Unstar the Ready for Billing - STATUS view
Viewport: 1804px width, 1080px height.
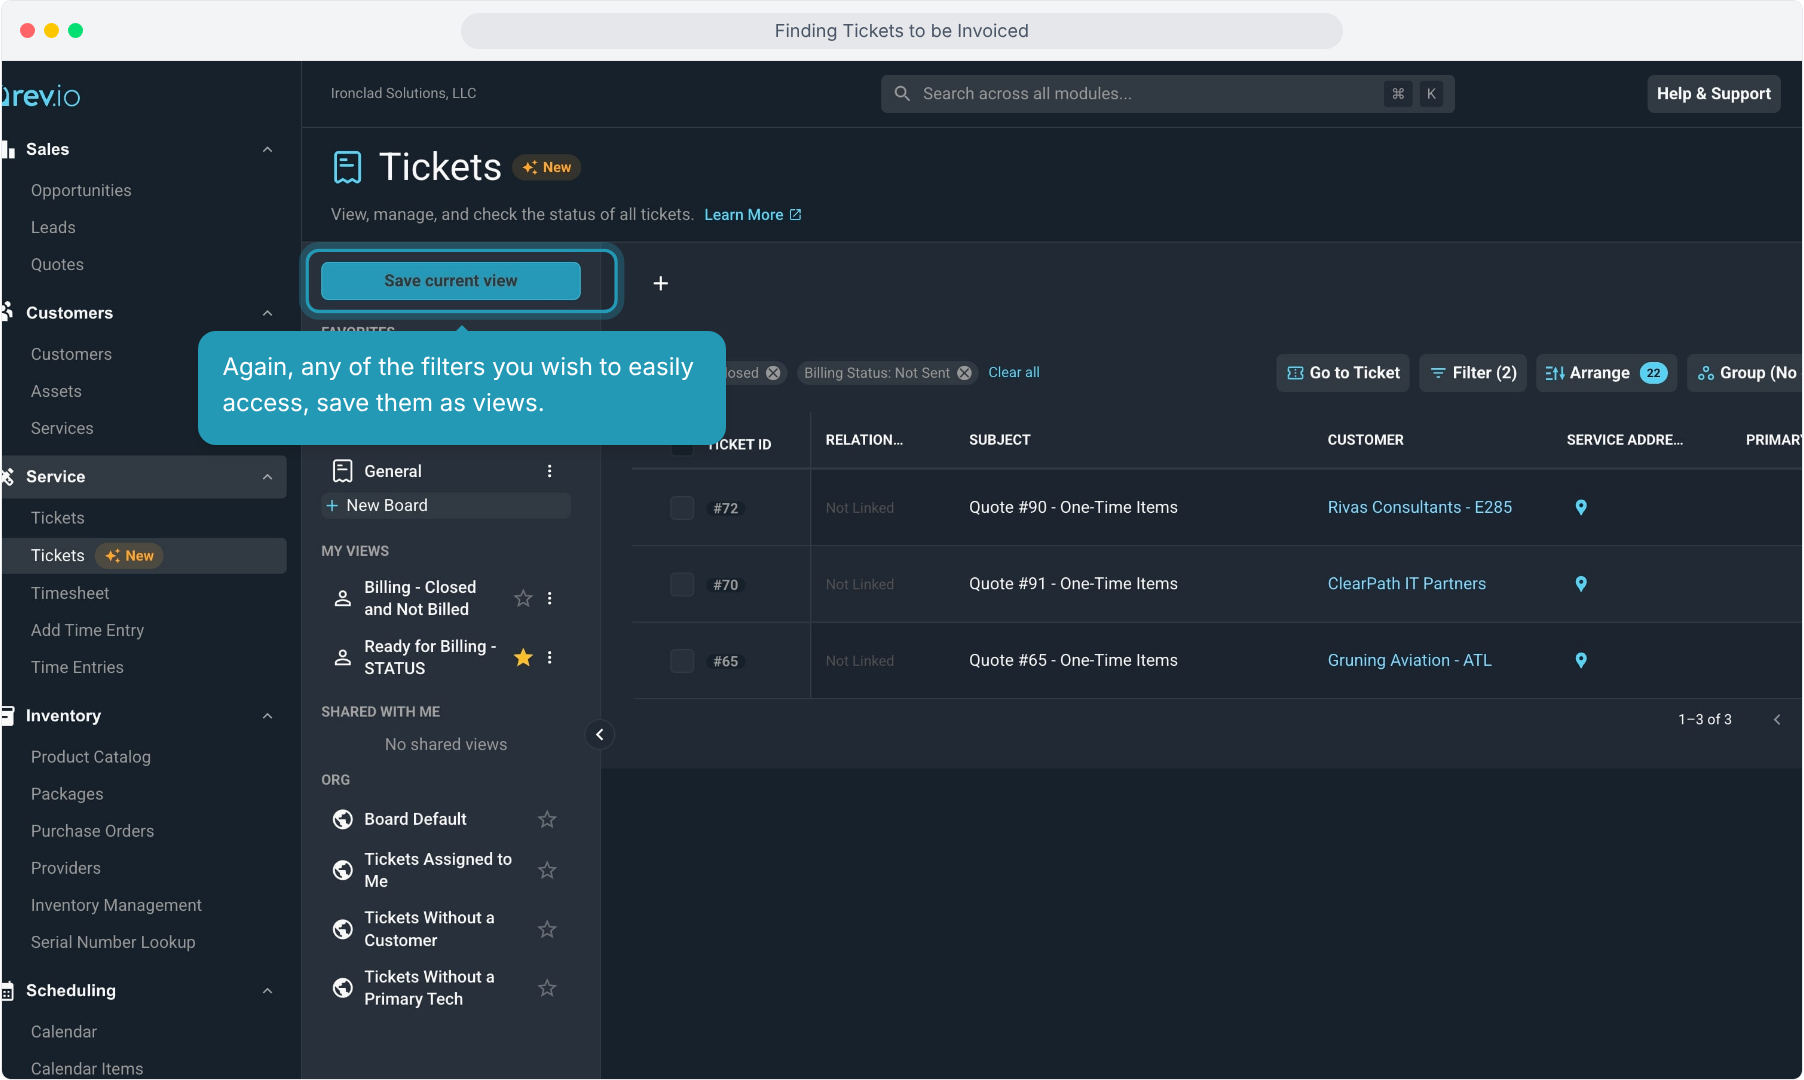[x=523, y=657]
